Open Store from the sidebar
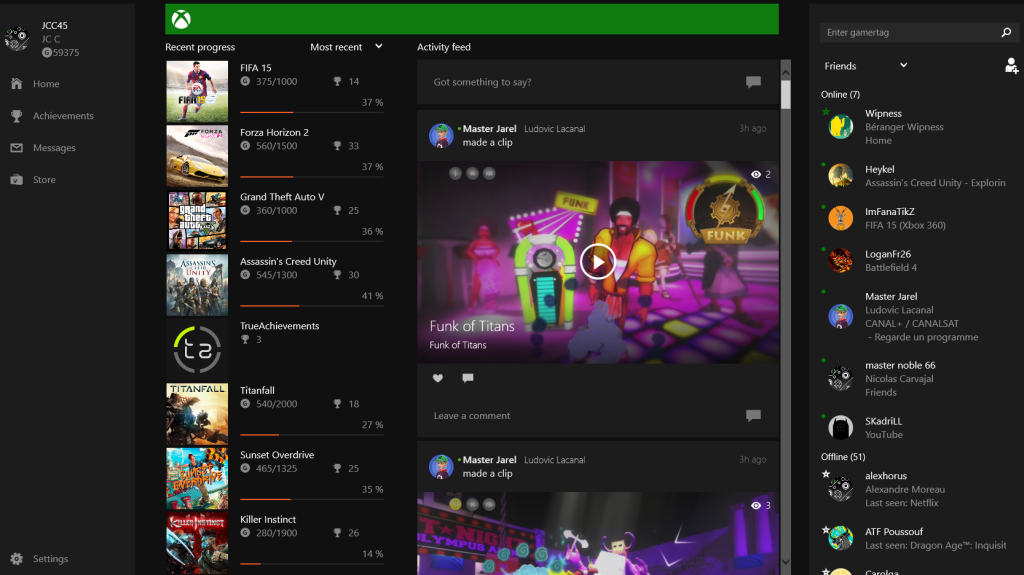 point(44,180)
